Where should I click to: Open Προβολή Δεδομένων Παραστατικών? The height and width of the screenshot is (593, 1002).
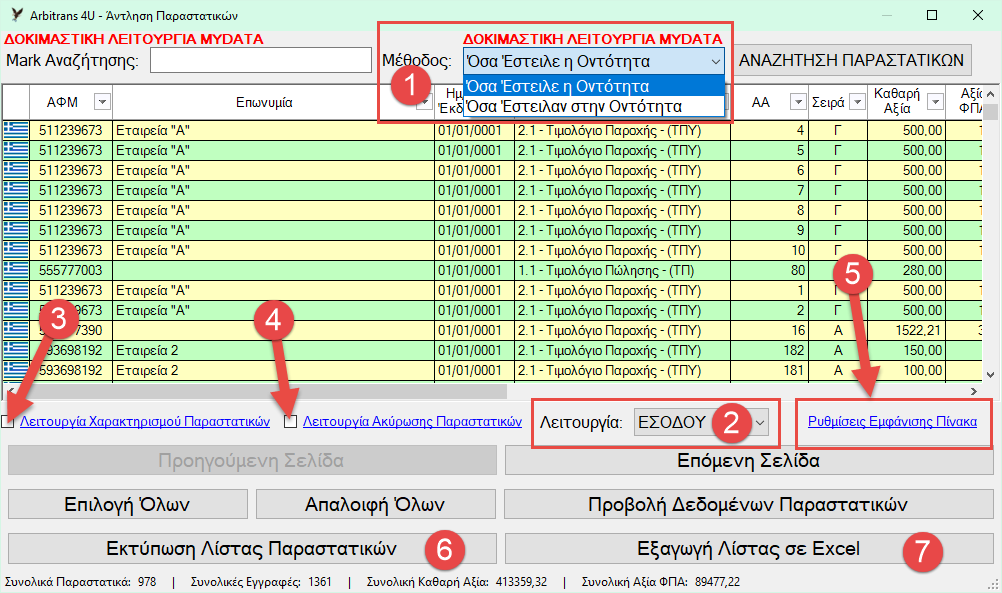click(x=748, y=504)
